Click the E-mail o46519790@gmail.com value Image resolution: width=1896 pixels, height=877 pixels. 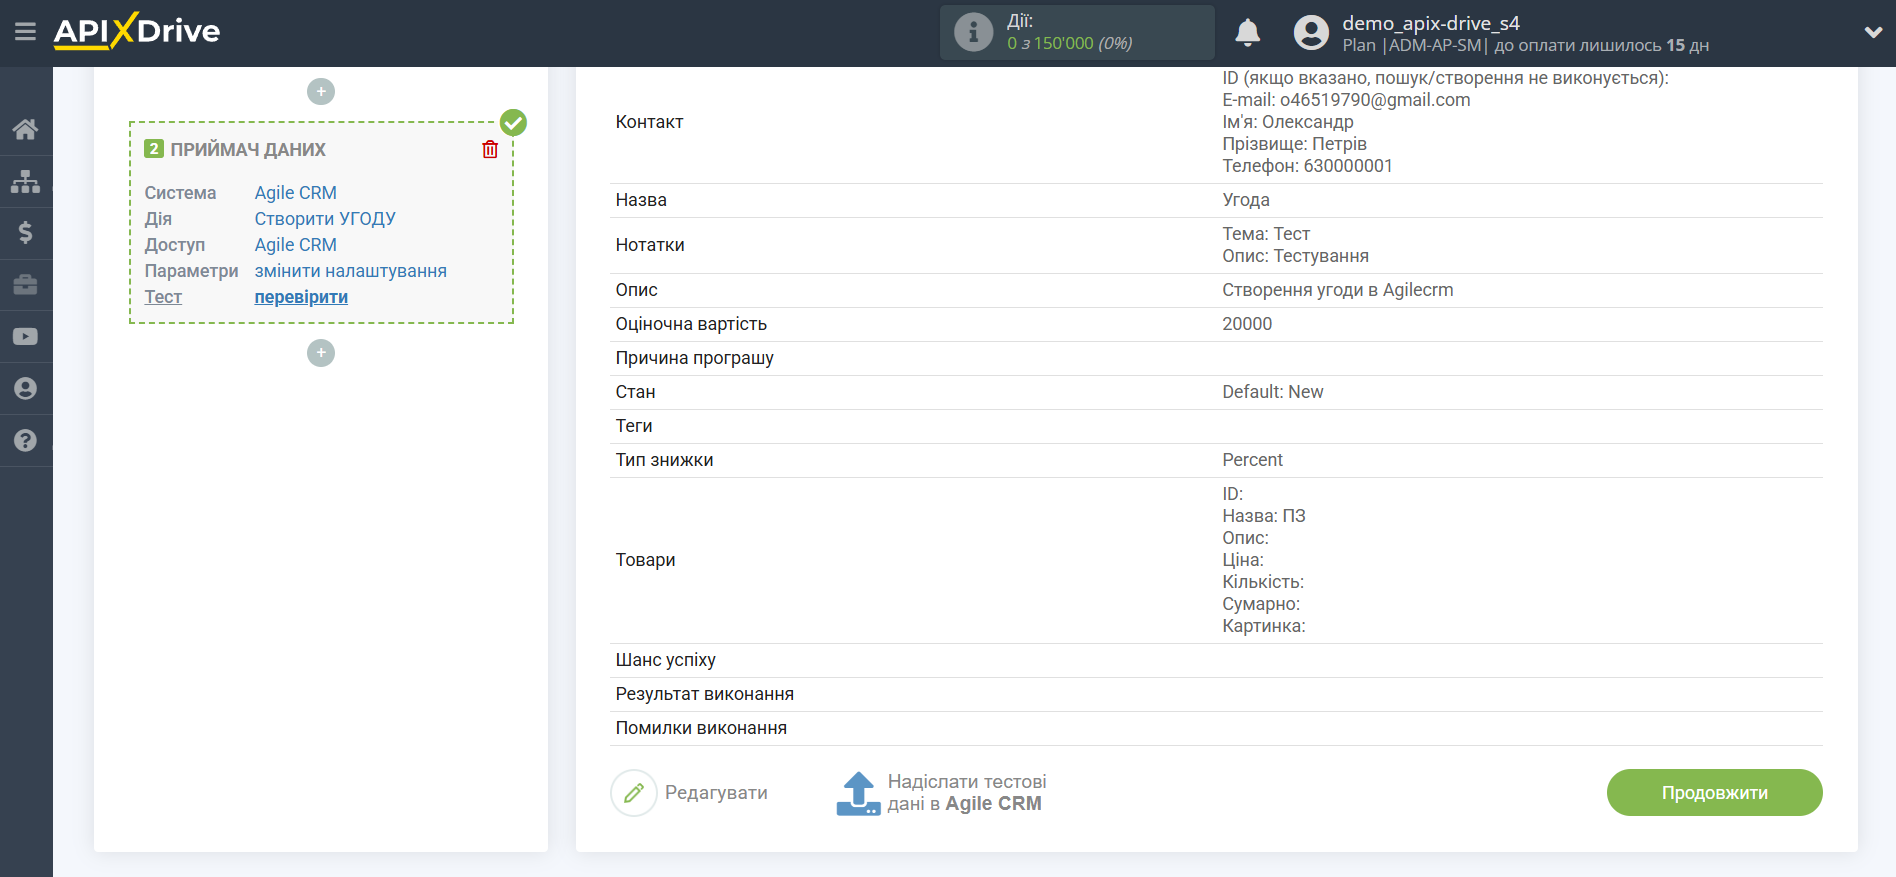pyautogui.click(x=1346, y=100)
